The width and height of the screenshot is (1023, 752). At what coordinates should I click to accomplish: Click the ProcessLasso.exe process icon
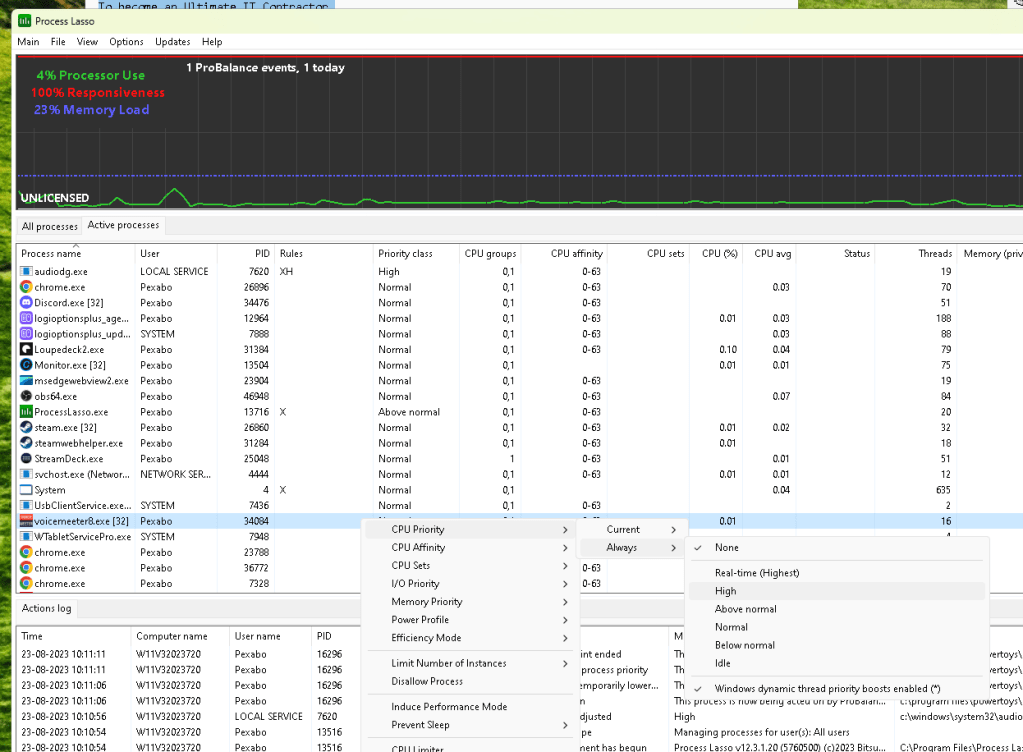26,412
